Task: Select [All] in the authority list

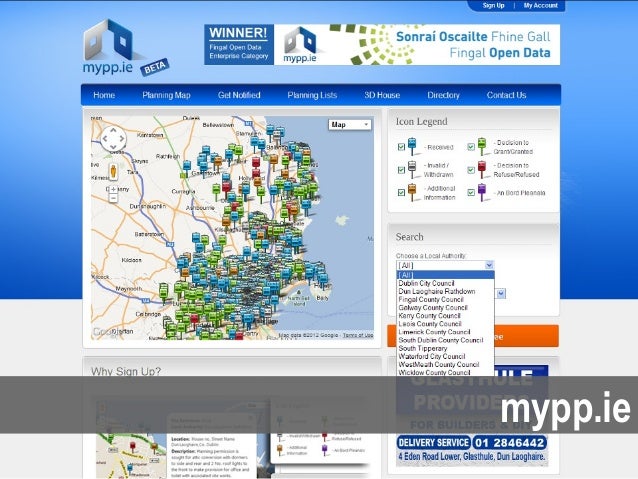Action: click(446, 275)
